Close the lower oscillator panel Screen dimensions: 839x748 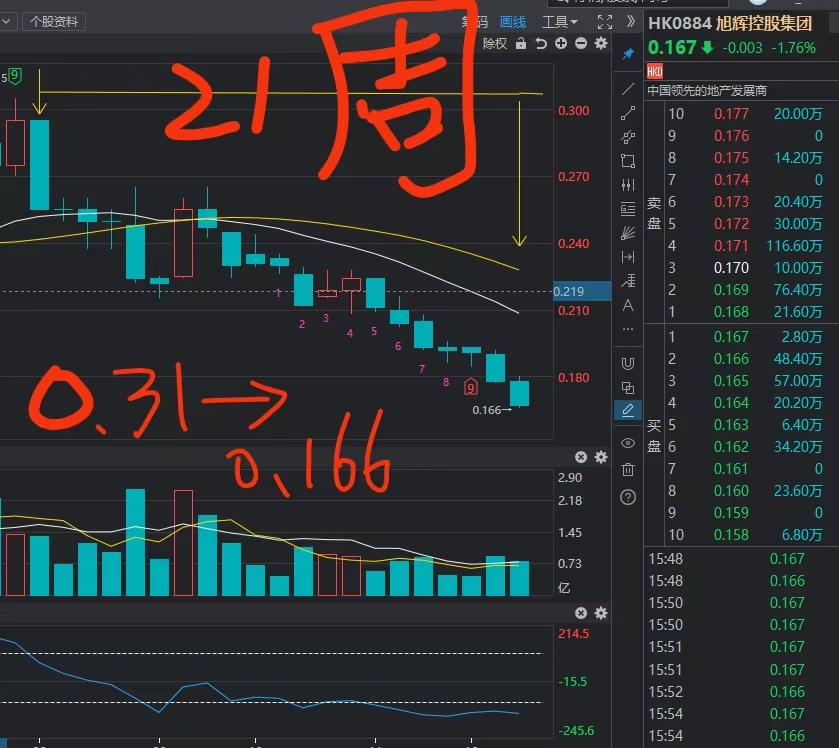[581, 613]
